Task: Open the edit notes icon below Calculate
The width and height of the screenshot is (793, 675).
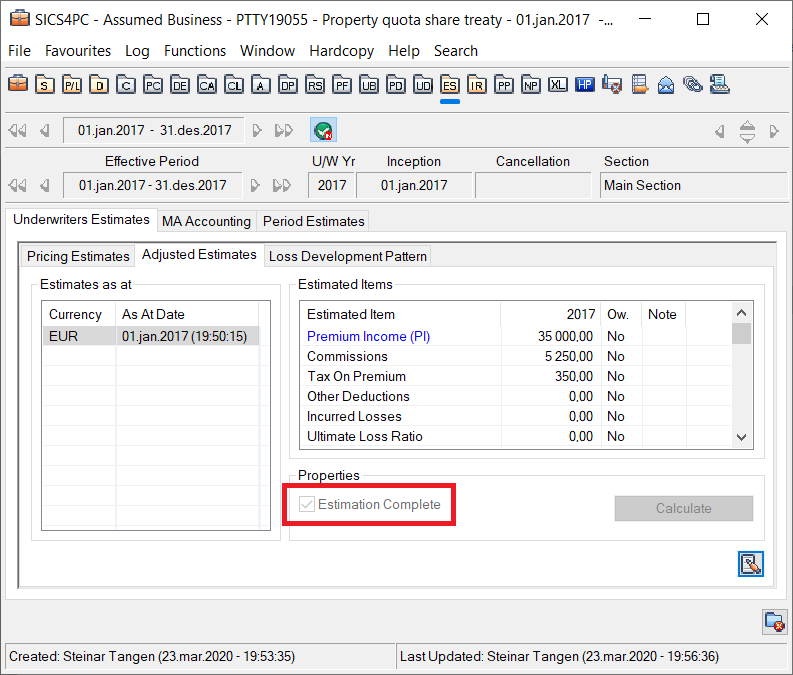Action: point(750,564)
